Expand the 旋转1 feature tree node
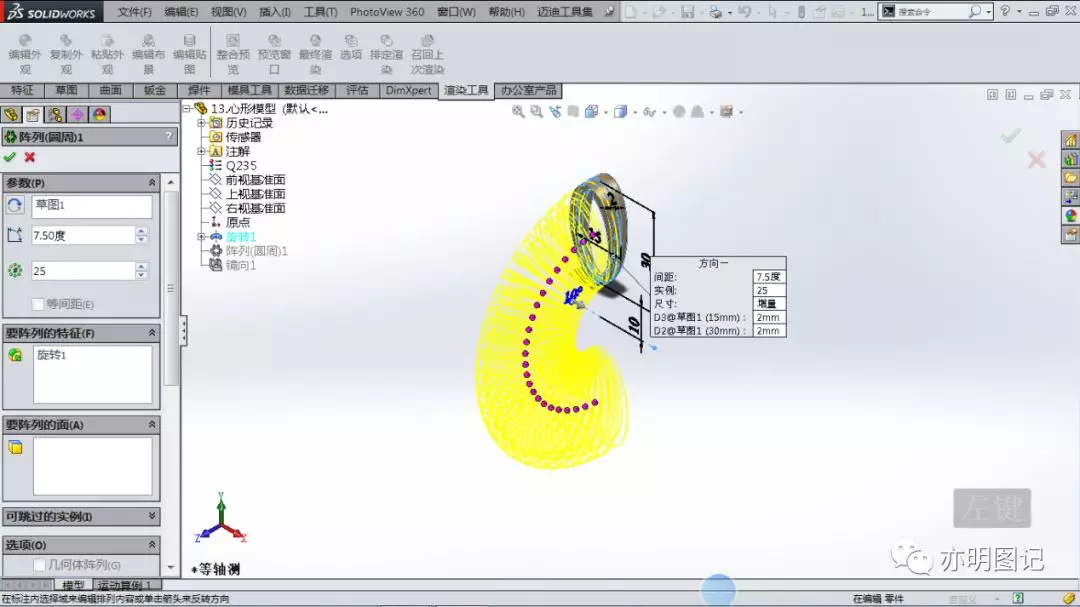 201,236
